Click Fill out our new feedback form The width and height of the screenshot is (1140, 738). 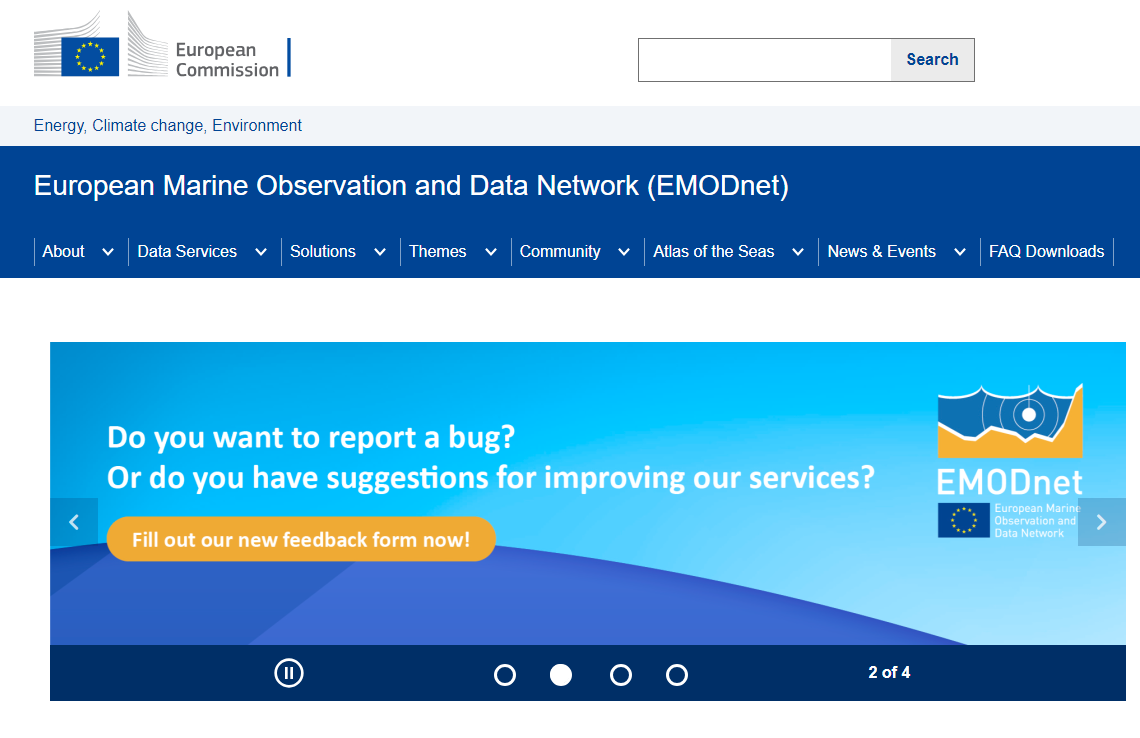[301, 539]
